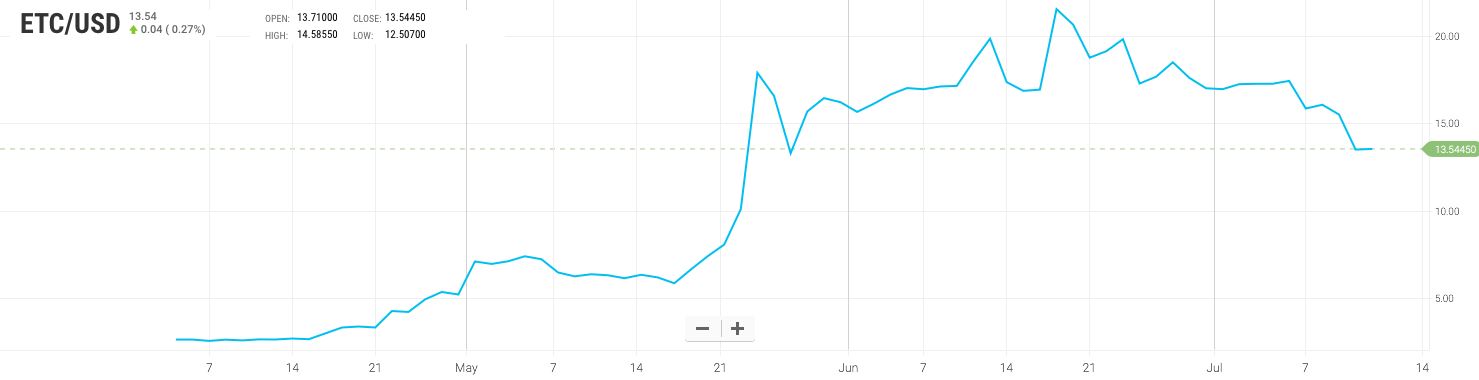
Task: Select the CLOSE value 13.54450 in header
Action: pos(405,18)
